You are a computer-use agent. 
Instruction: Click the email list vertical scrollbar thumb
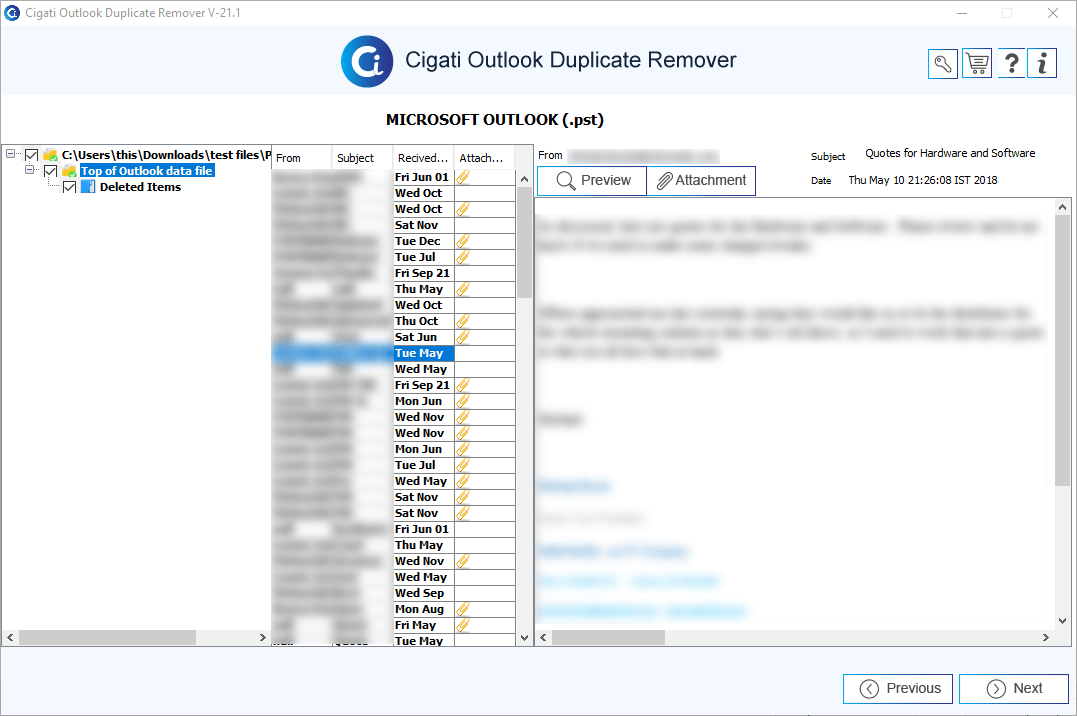click(x=524, y=243)
